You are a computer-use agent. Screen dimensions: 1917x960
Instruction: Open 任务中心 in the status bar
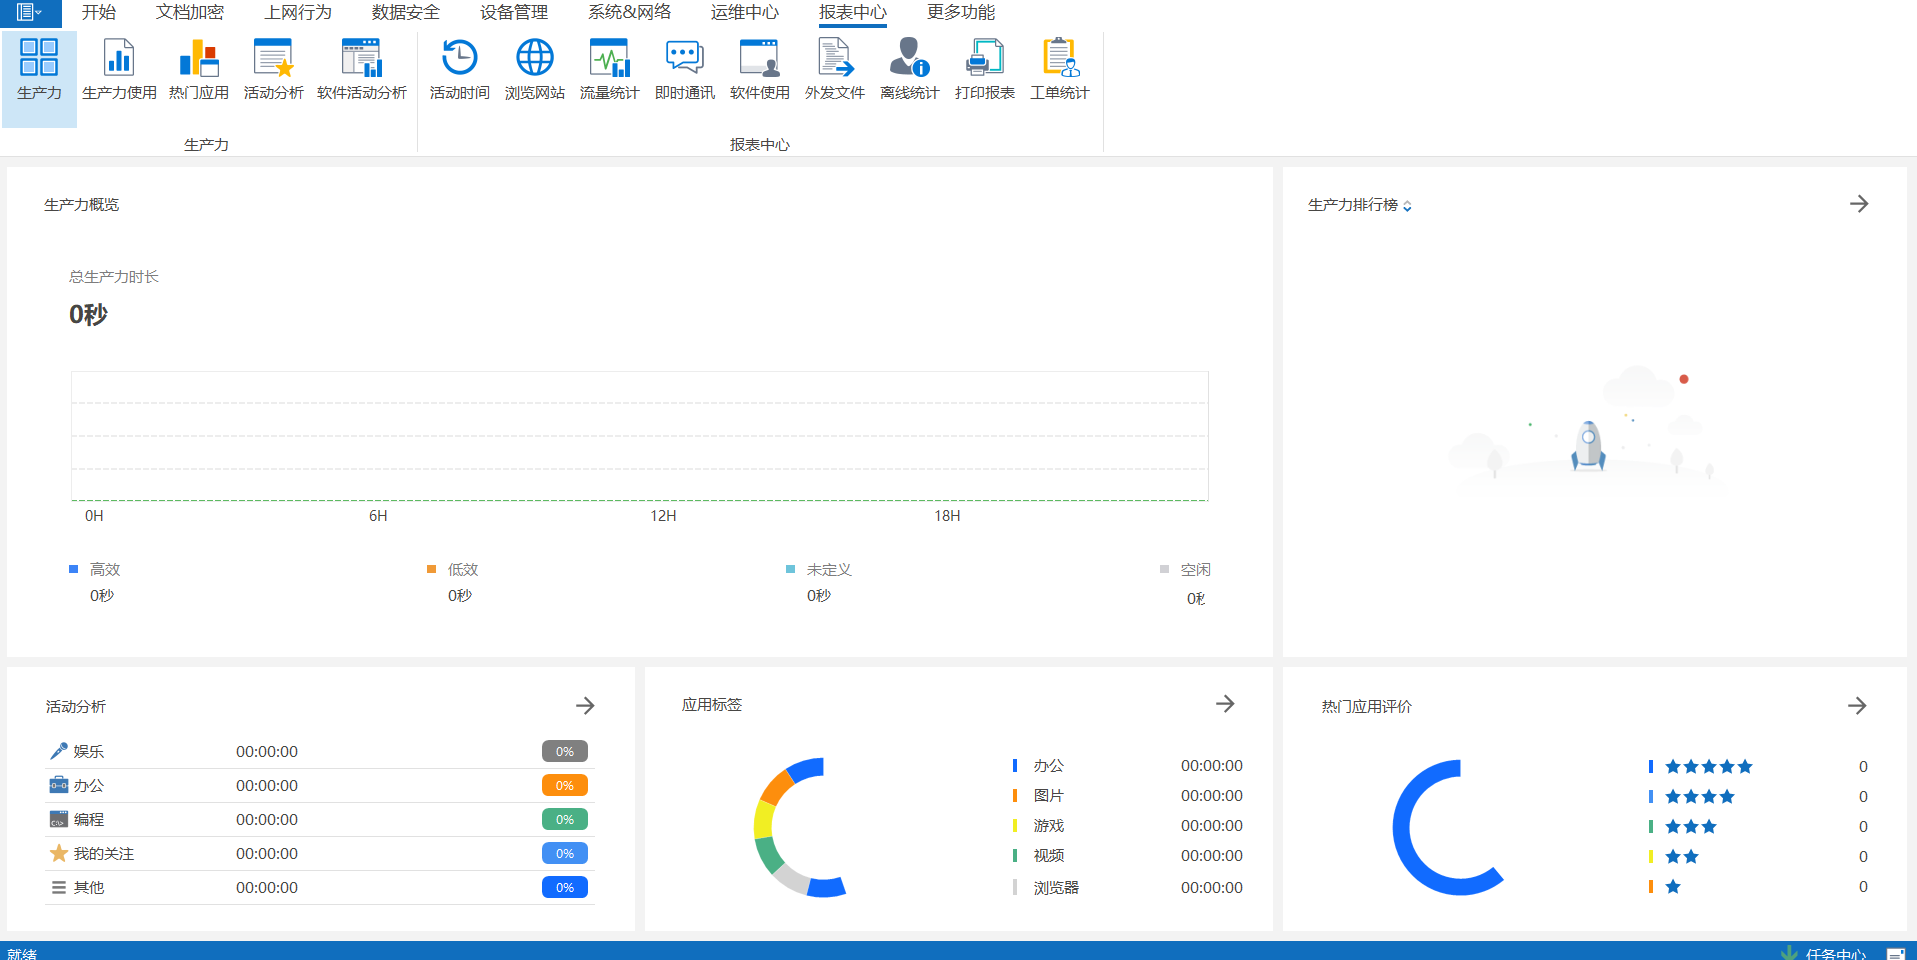[x=1835, y=953]
